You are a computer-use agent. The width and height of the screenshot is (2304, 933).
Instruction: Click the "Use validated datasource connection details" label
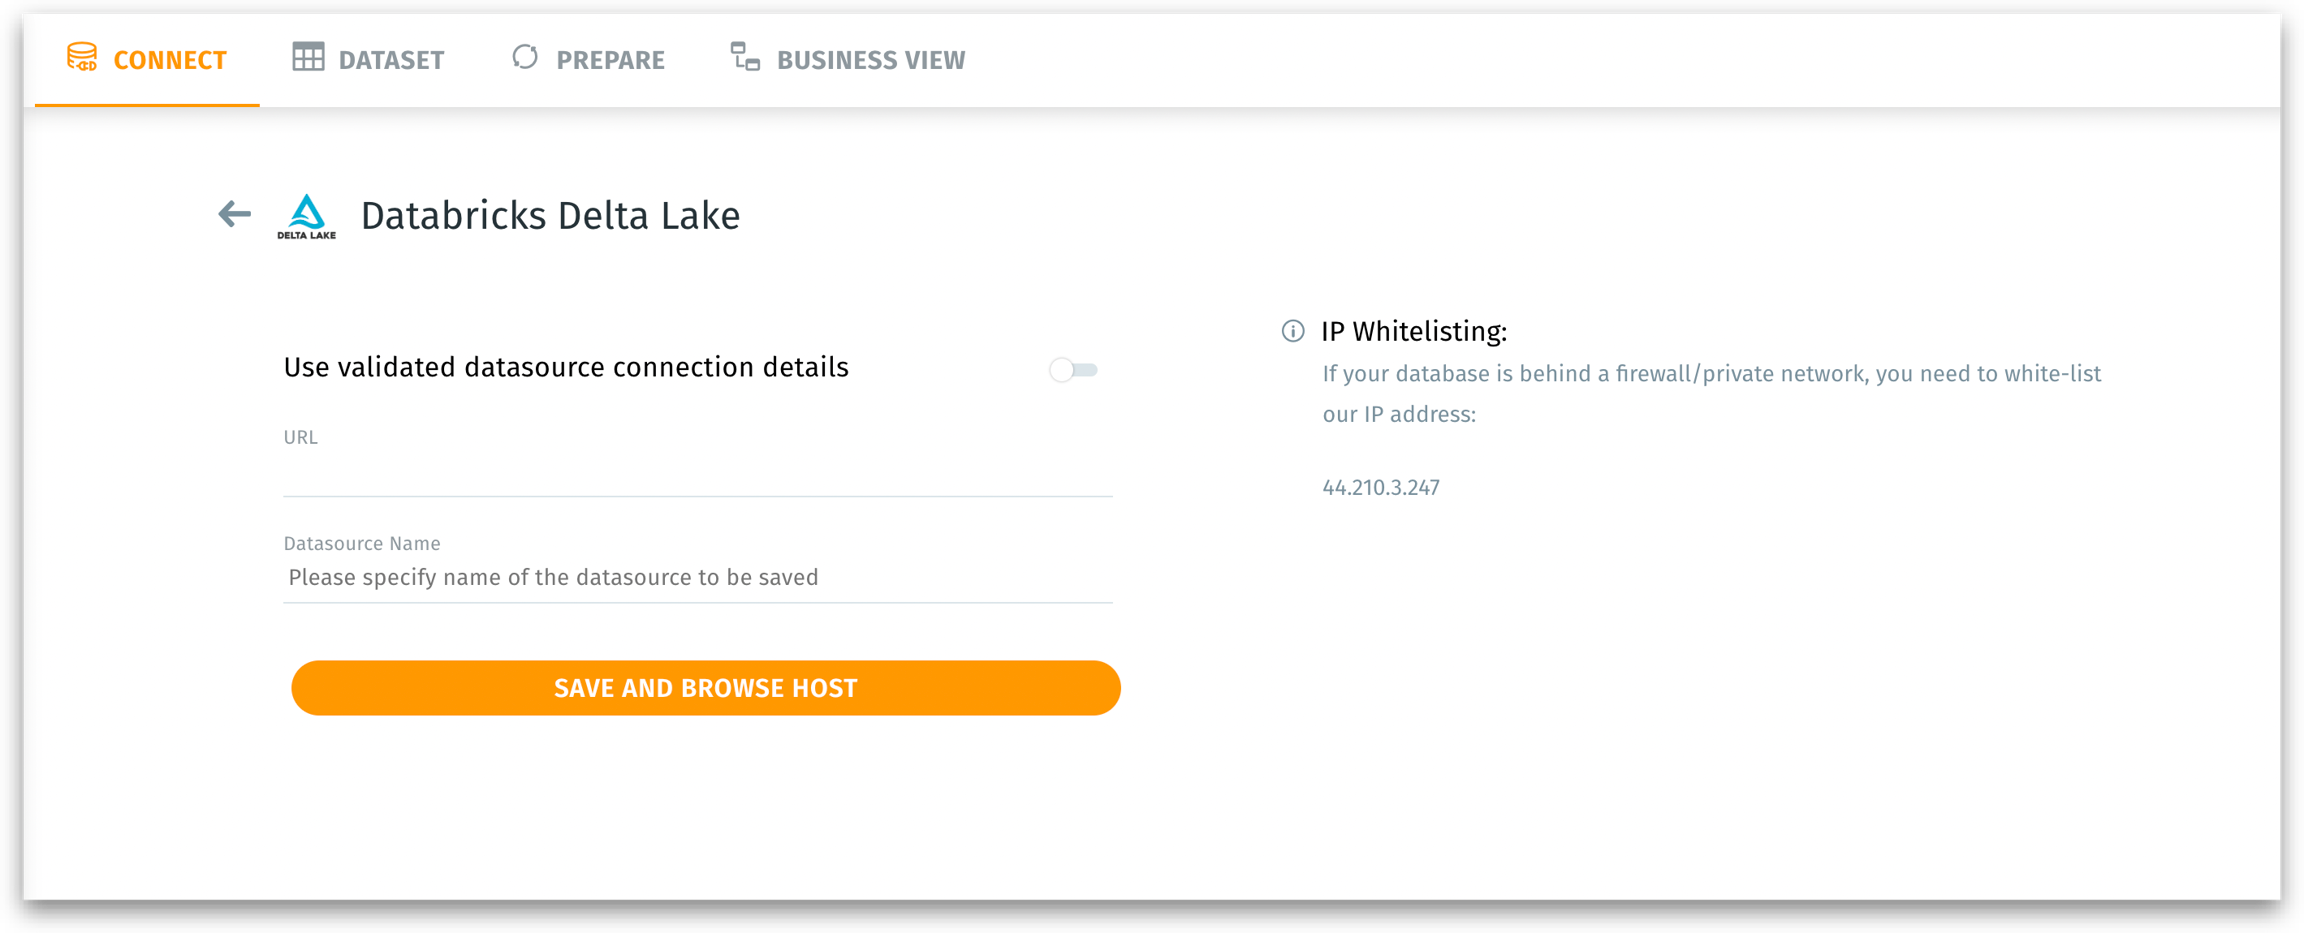(x=566, y=368)
